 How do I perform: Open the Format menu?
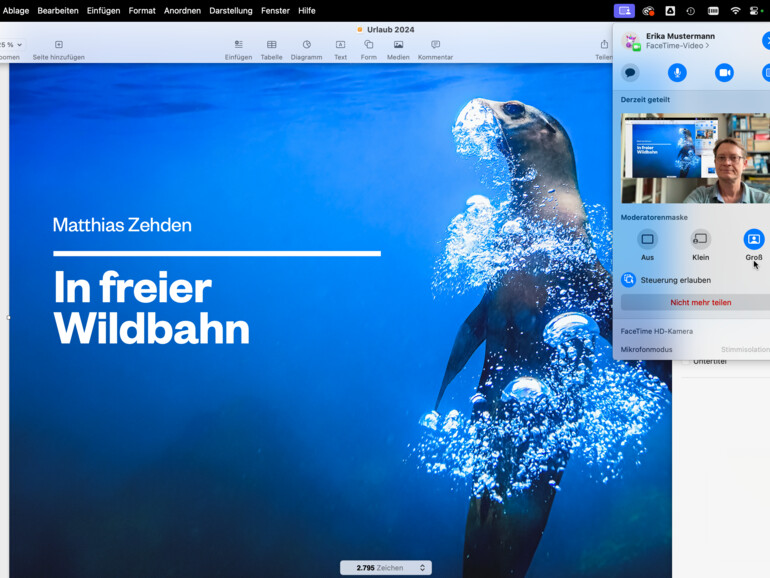coord(142,10)
